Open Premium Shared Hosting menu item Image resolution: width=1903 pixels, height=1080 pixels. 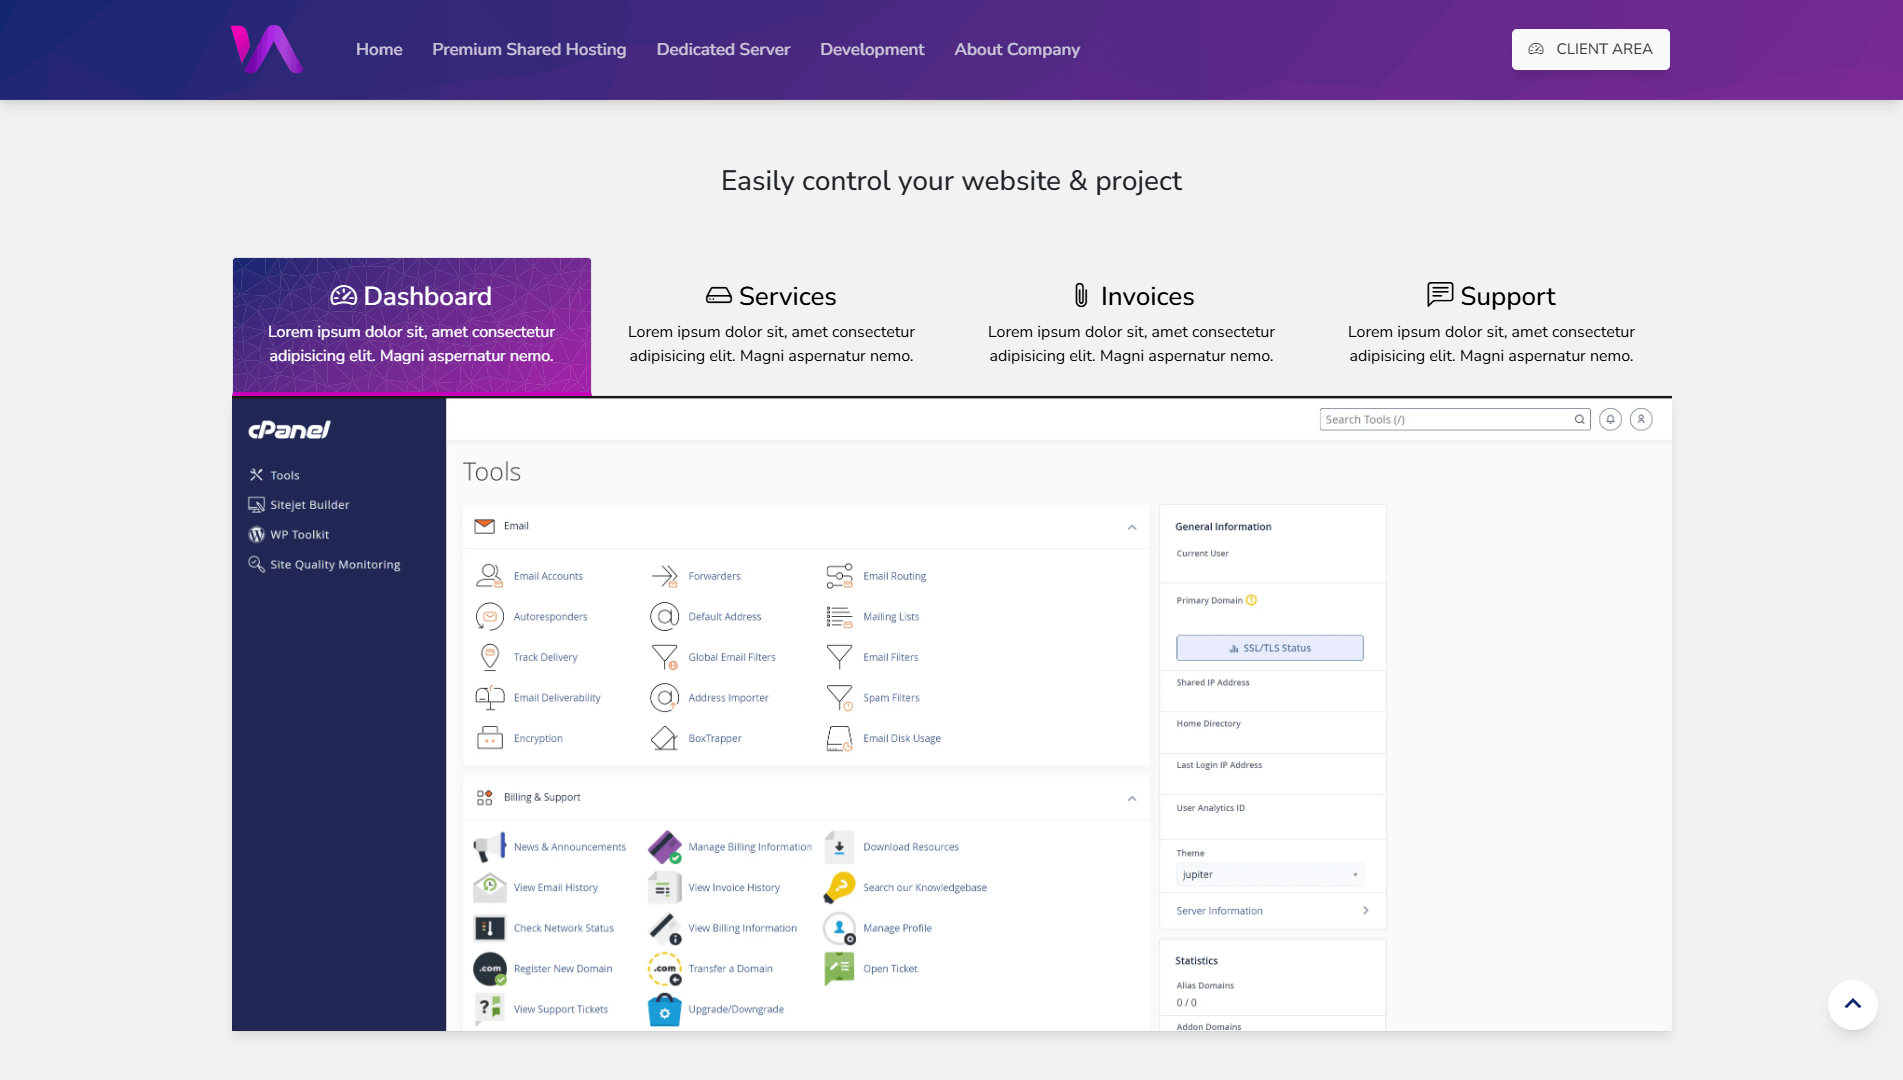coord(529,49)
